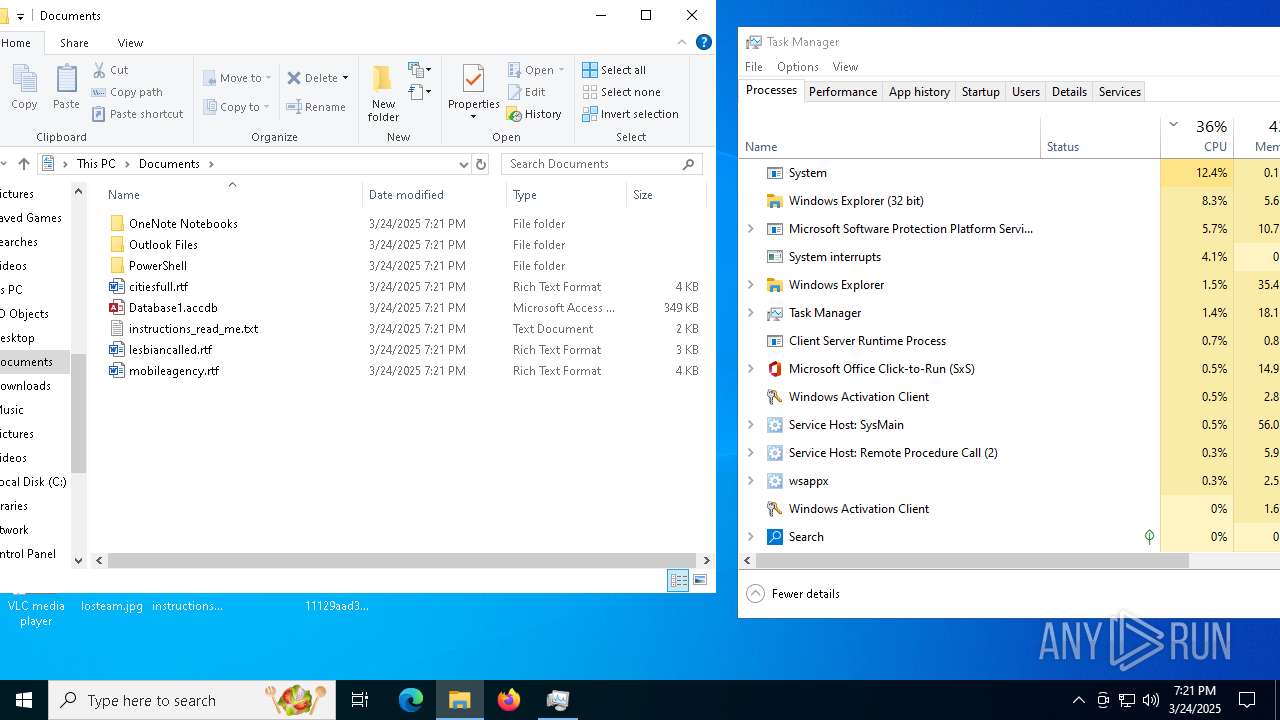Open Firefox from the taskbar
This screenshot has height=720, width=1280.
coord(509,700)
